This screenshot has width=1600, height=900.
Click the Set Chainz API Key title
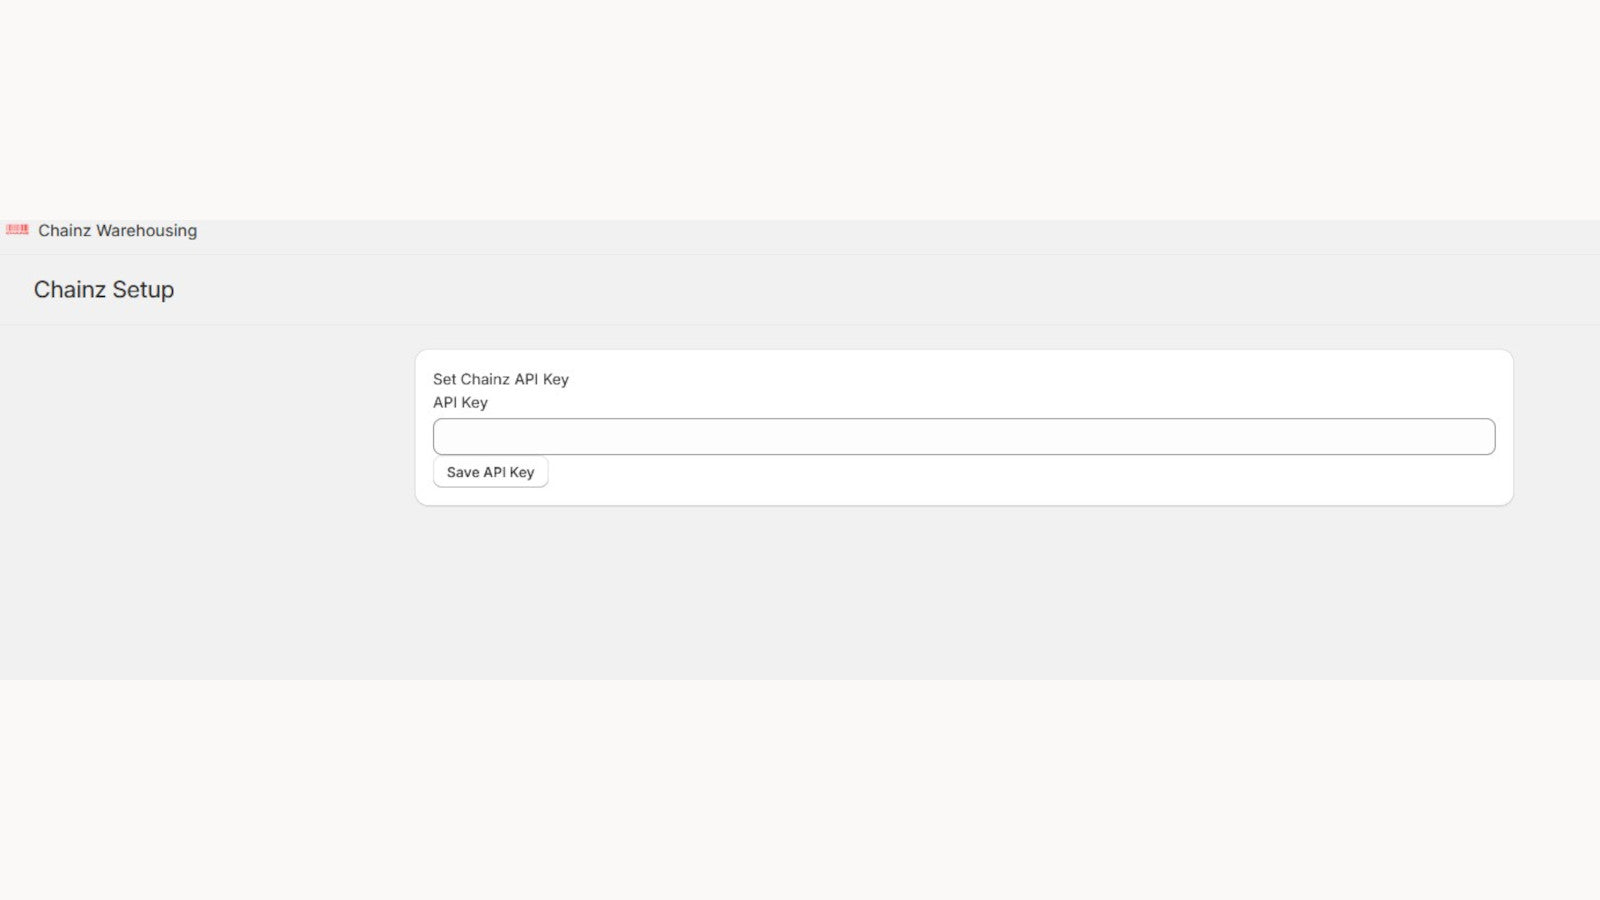(x=500, y=379)
